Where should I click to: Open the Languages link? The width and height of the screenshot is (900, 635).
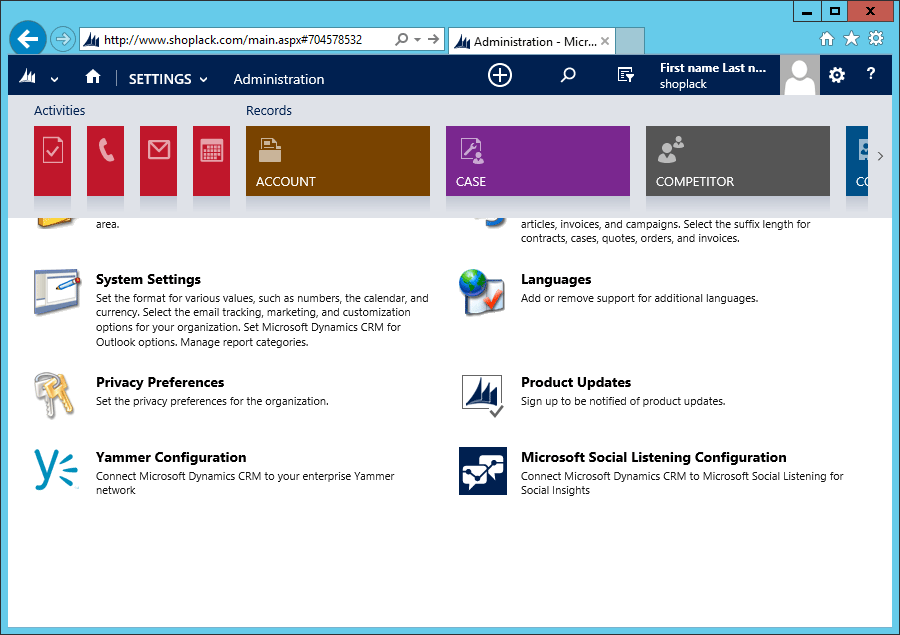point(556,279)
